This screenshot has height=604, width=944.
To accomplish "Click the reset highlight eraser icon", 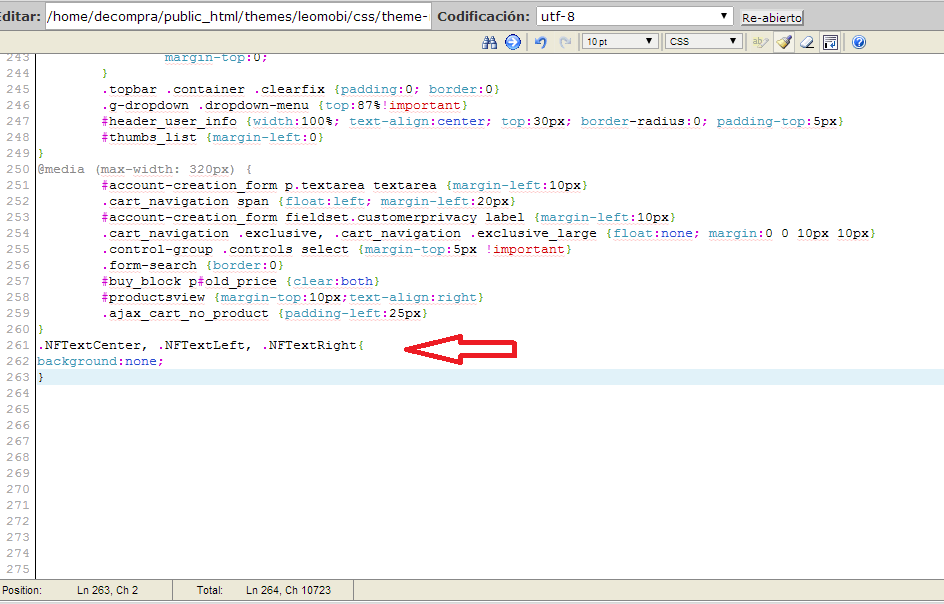I will (x=807, y=42).
